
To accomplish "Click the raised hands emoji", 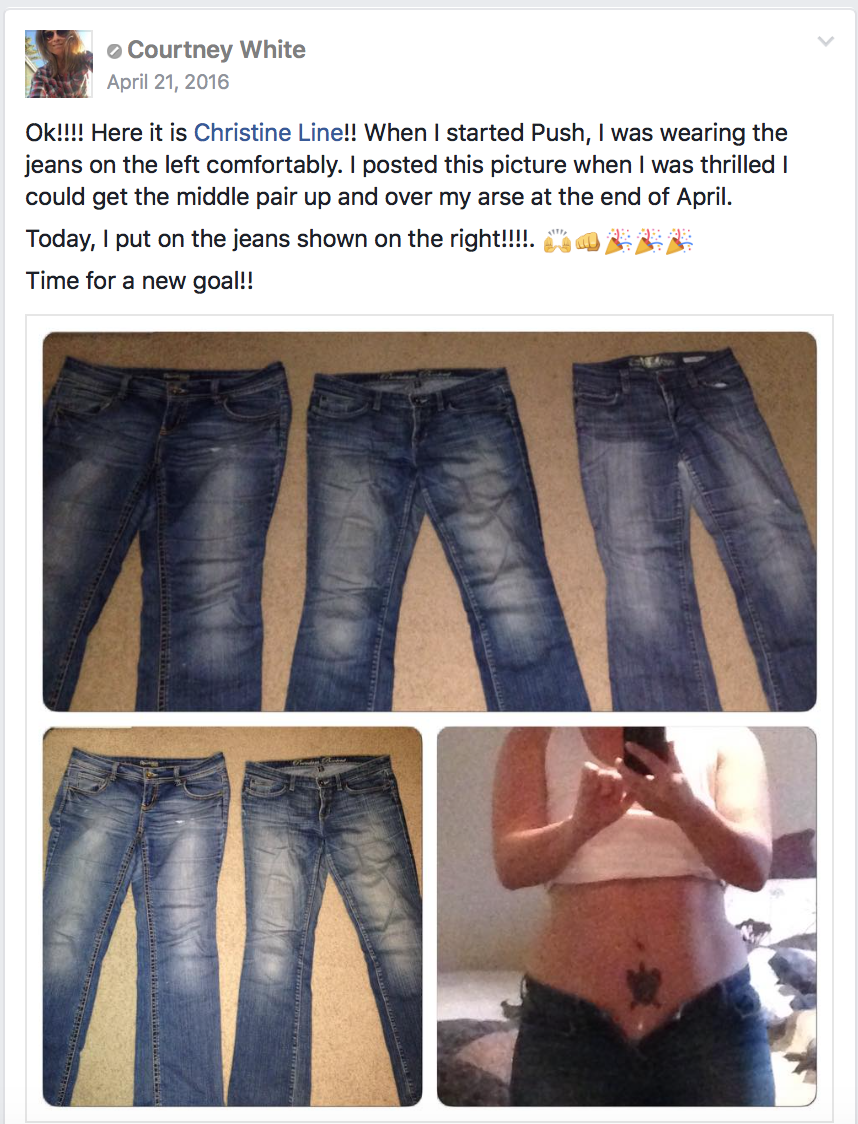I will pos(557,242).
